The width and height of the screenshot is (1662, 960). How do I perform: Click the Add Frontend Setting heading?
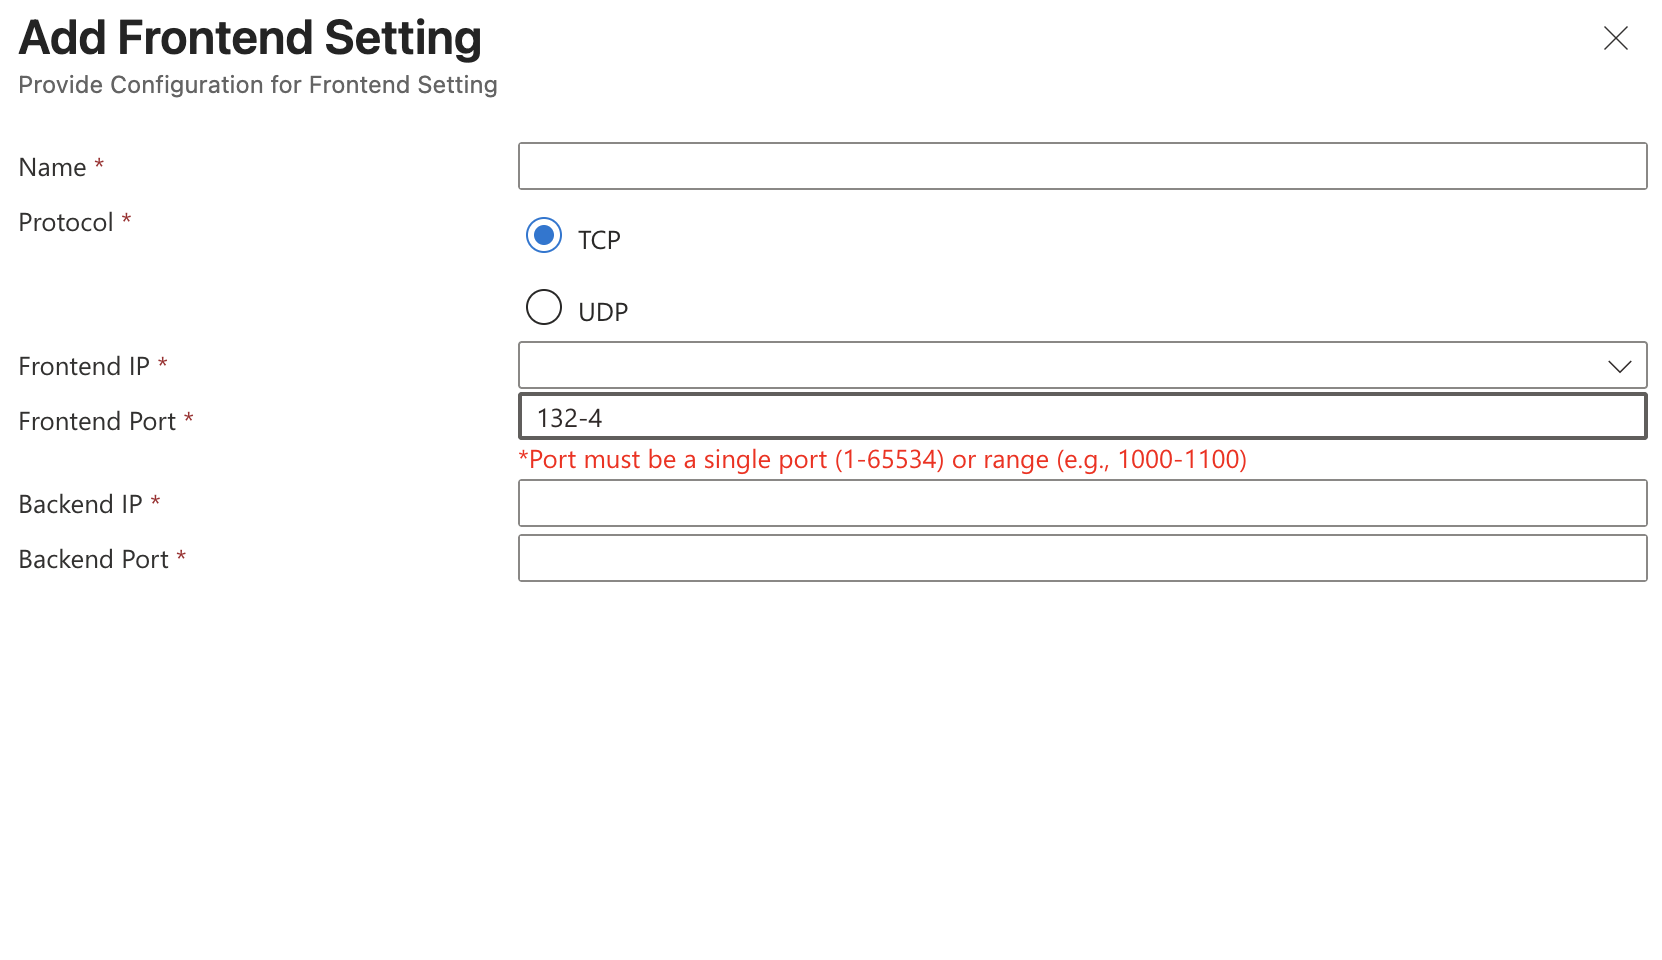250,39
